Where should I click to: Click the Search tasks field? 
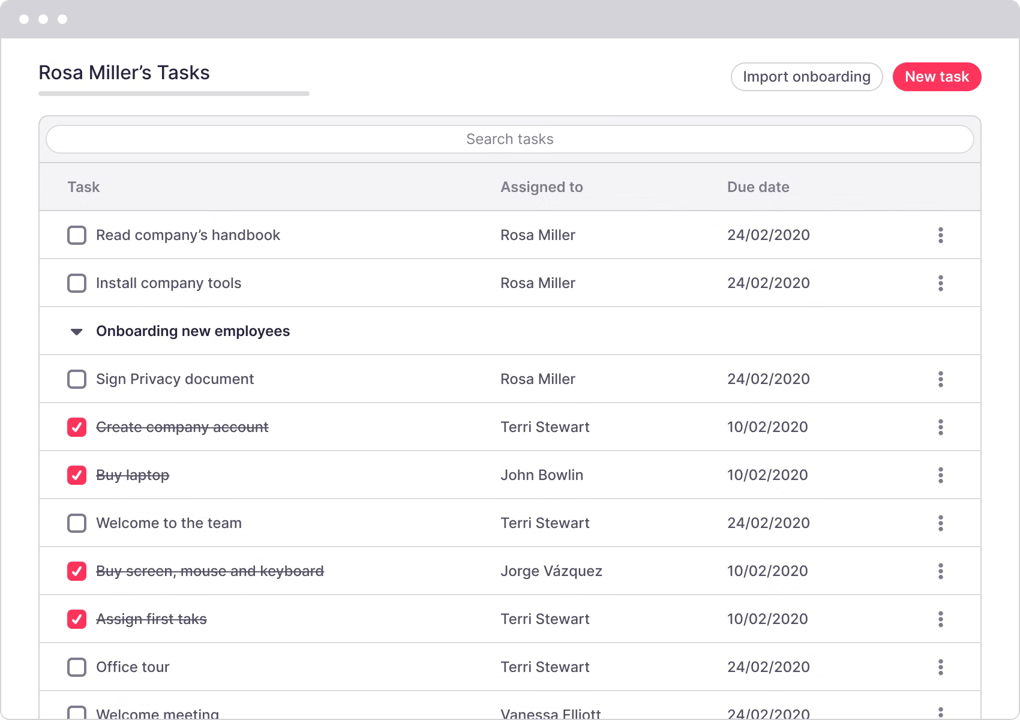tap(510, 139)
